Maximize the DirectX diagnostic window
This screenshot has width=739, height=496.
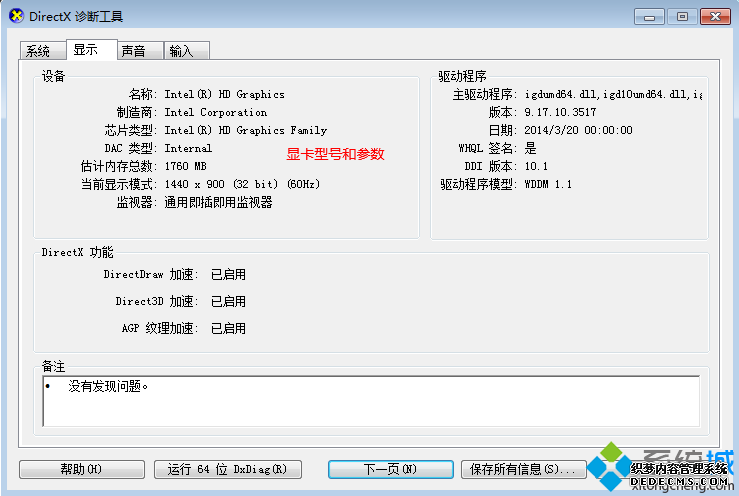coord(682,17)
